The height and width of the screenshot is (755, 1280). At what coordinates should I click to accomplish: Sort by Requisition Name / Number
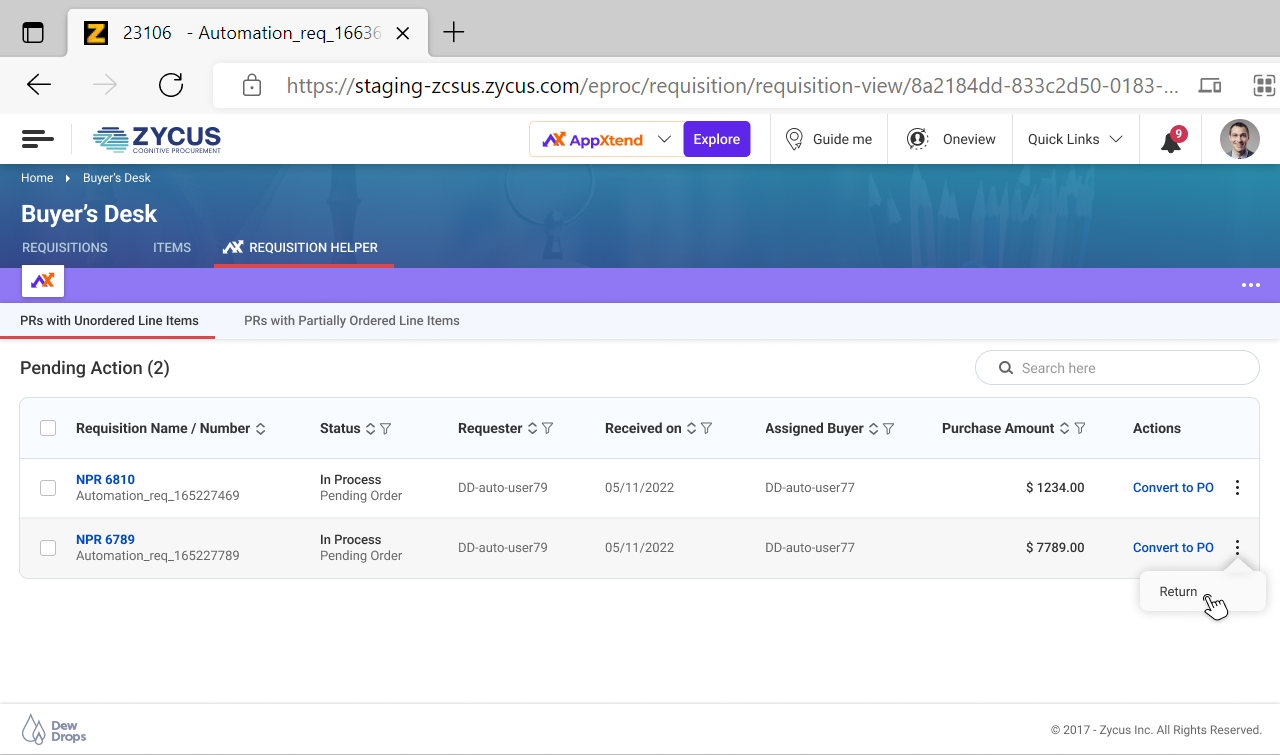point(261,429)
